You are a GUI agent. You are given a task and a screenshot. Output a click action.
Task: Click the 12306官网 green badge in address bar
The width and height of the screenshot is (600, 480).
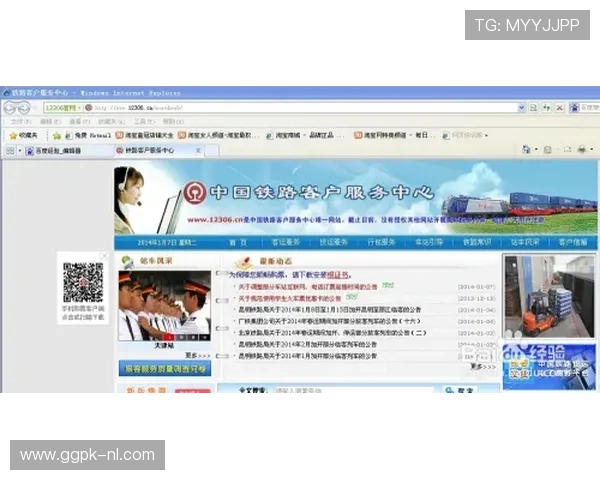click(63, 108)
